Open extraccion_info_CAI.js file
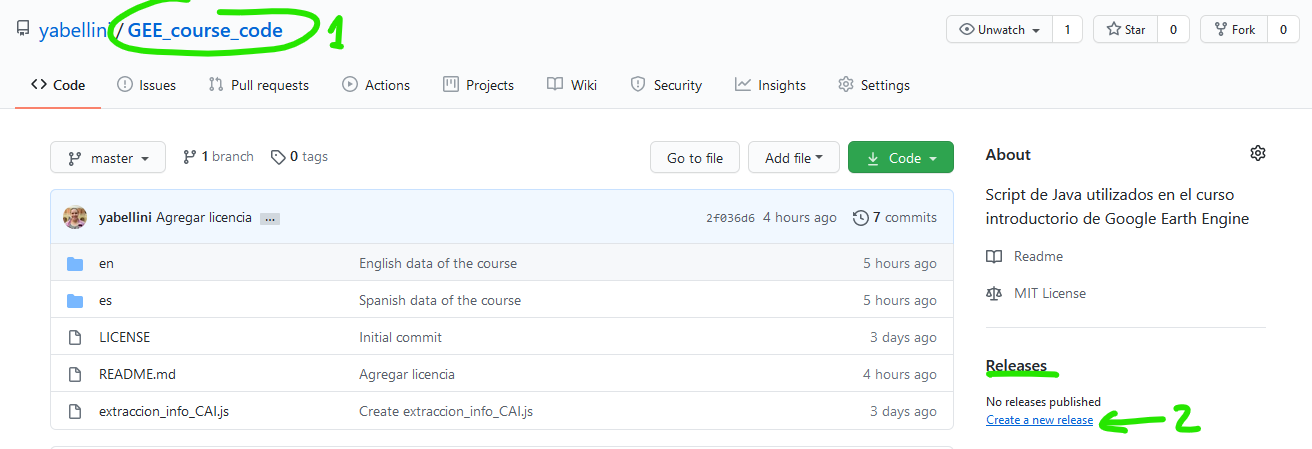This screenshot has width=1312, height=449. 164,411
